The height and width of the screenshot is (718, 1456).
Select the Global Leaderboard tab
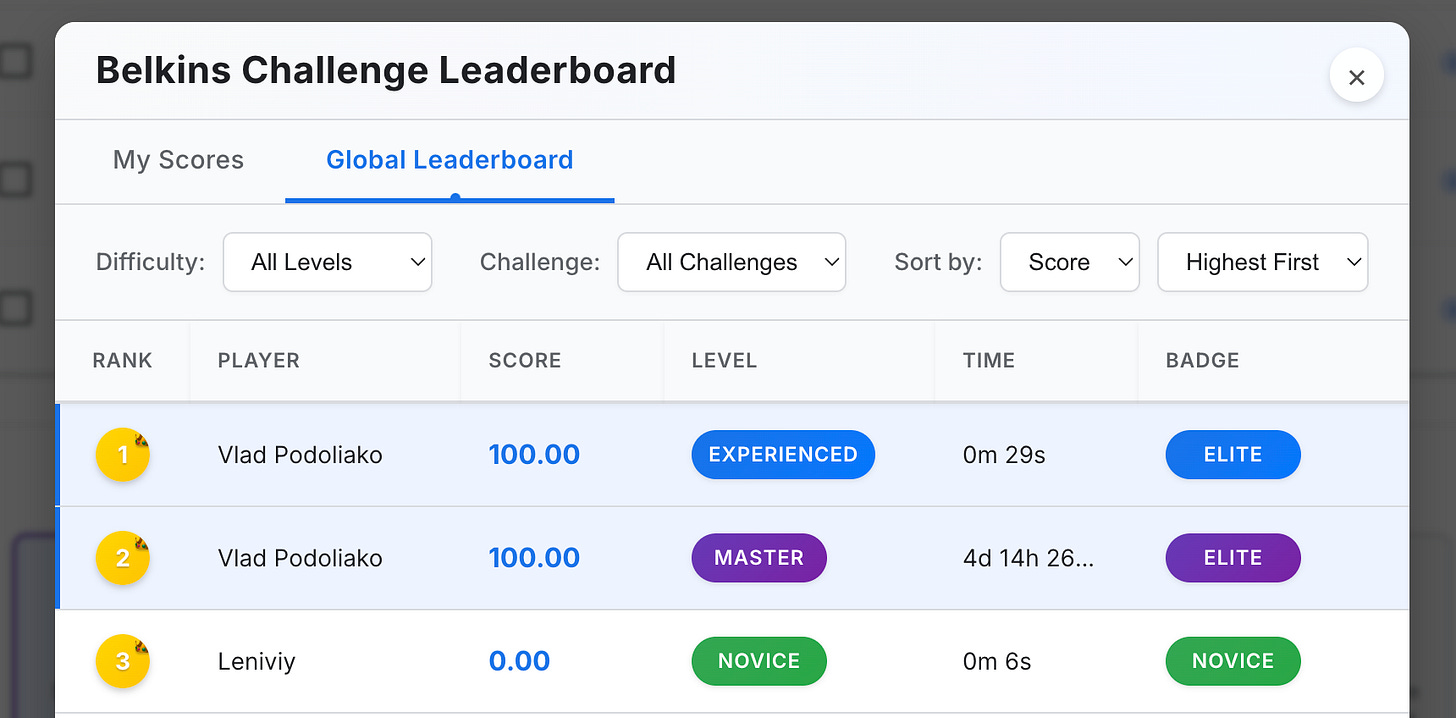[450, 160]
